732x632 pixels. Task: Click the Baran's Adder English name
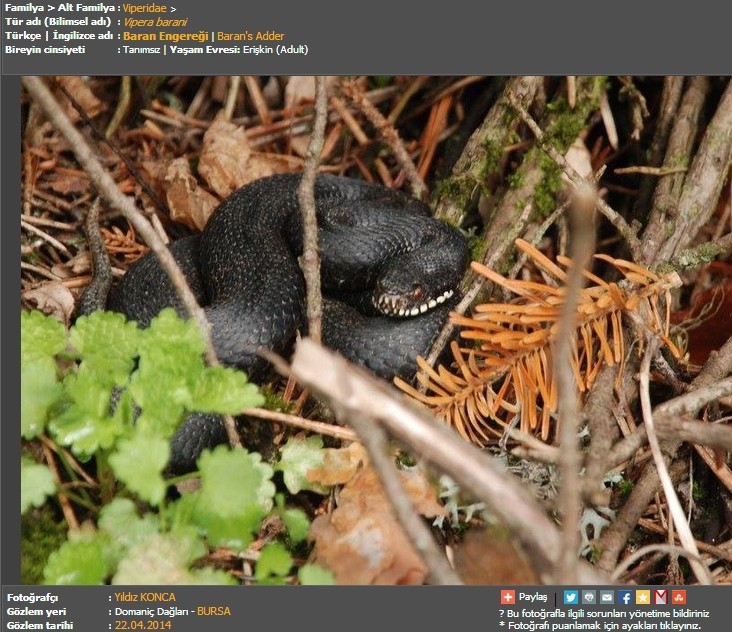pyautogui.click(x=251, y=36)
